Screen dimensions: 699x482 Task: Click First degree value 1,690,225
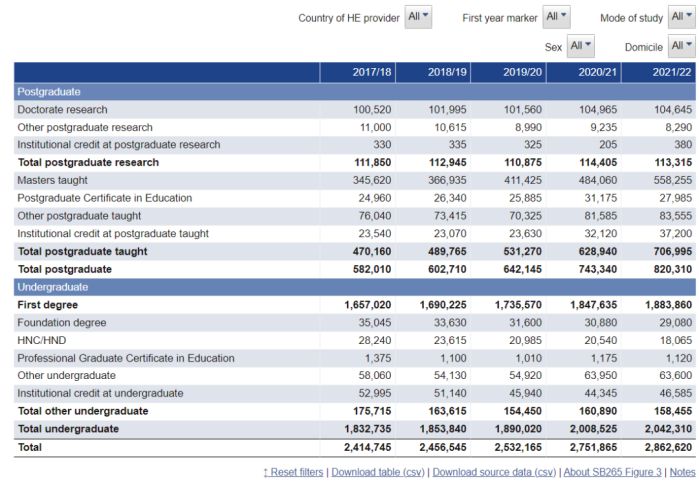(443, 305)
